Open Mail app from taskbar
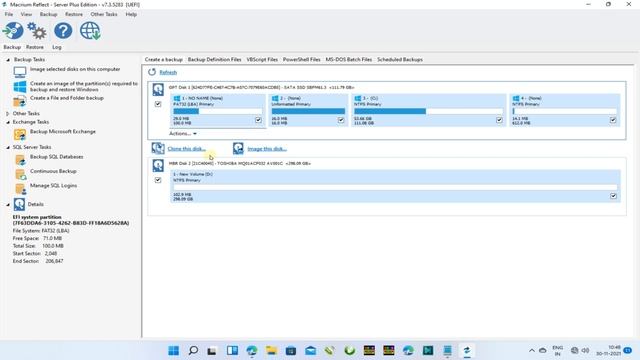640x360 pixels. click(311, 350)
